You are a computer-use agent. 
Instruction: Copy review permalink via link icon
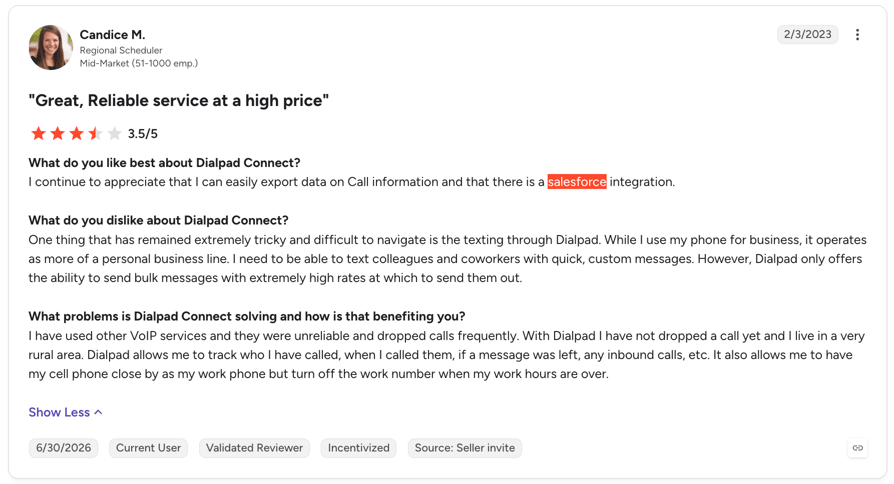click(x=858, y=448)
